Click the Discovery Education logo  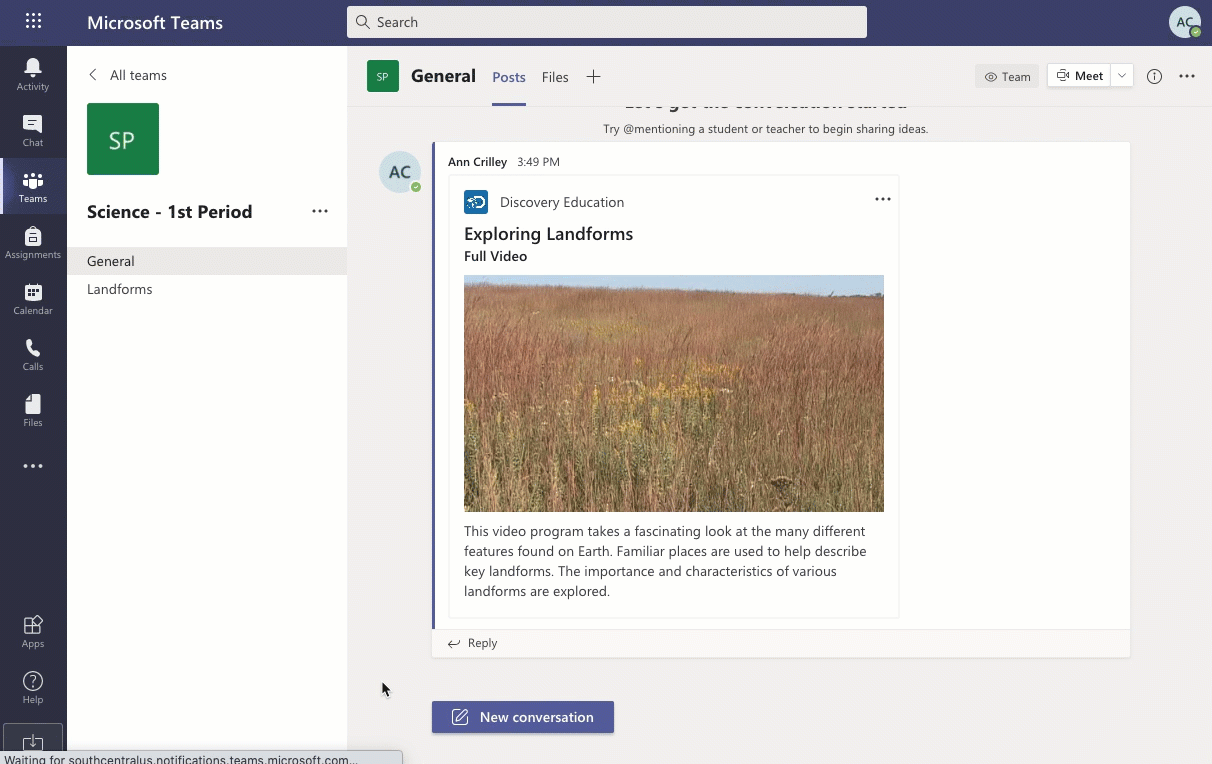click(476, 202)
